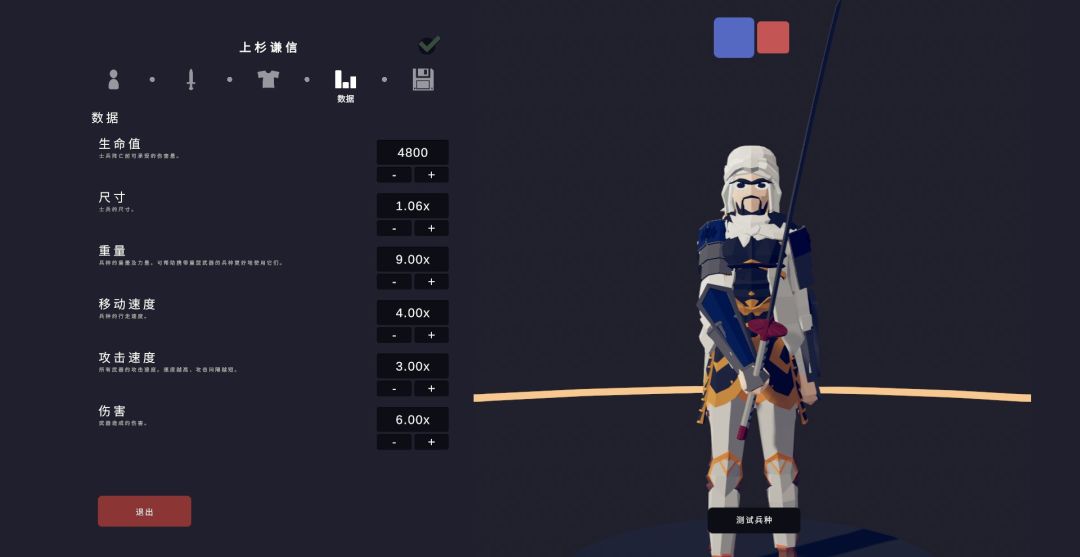Click the 尺寸 stat label
1080x557 pixels.
112,198
